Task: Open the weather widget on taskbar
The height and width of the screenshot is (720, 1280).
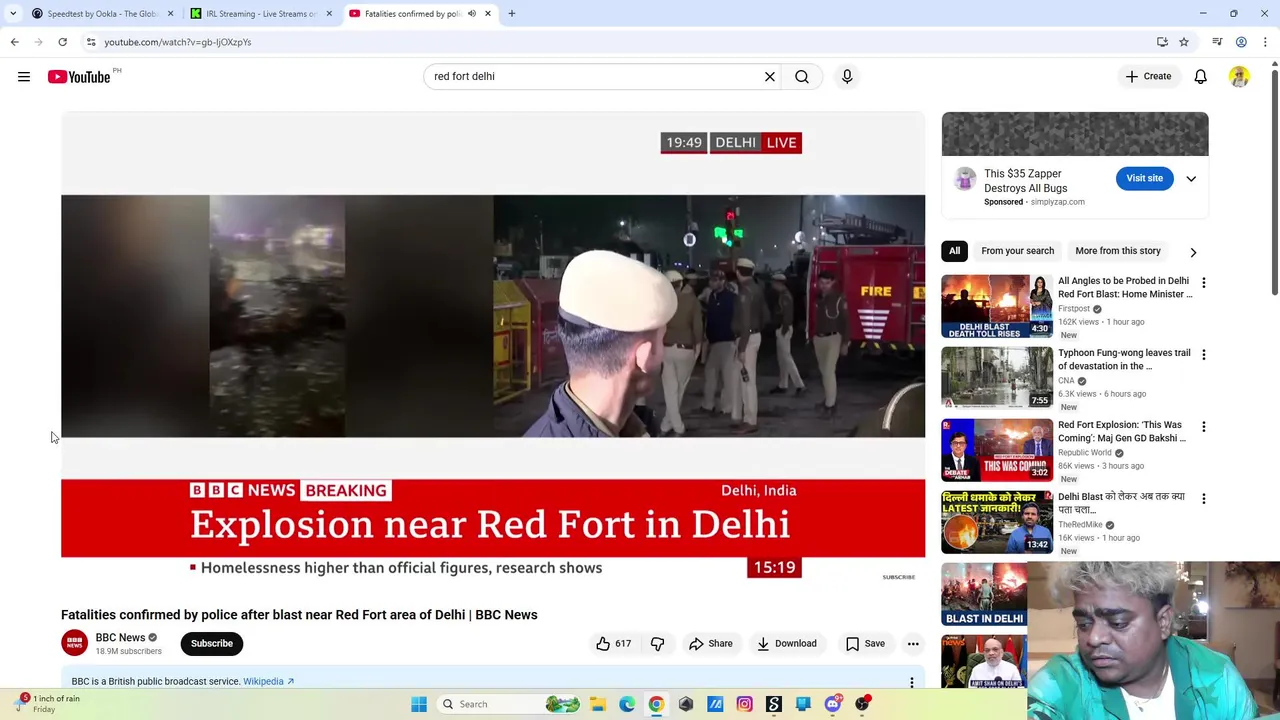Action: 47,704
